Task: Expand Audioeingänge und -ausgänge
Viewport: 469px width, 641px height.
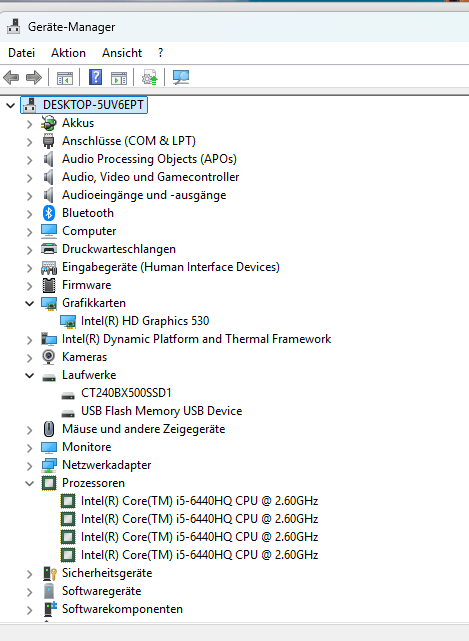Action: (x=29, y=195)
